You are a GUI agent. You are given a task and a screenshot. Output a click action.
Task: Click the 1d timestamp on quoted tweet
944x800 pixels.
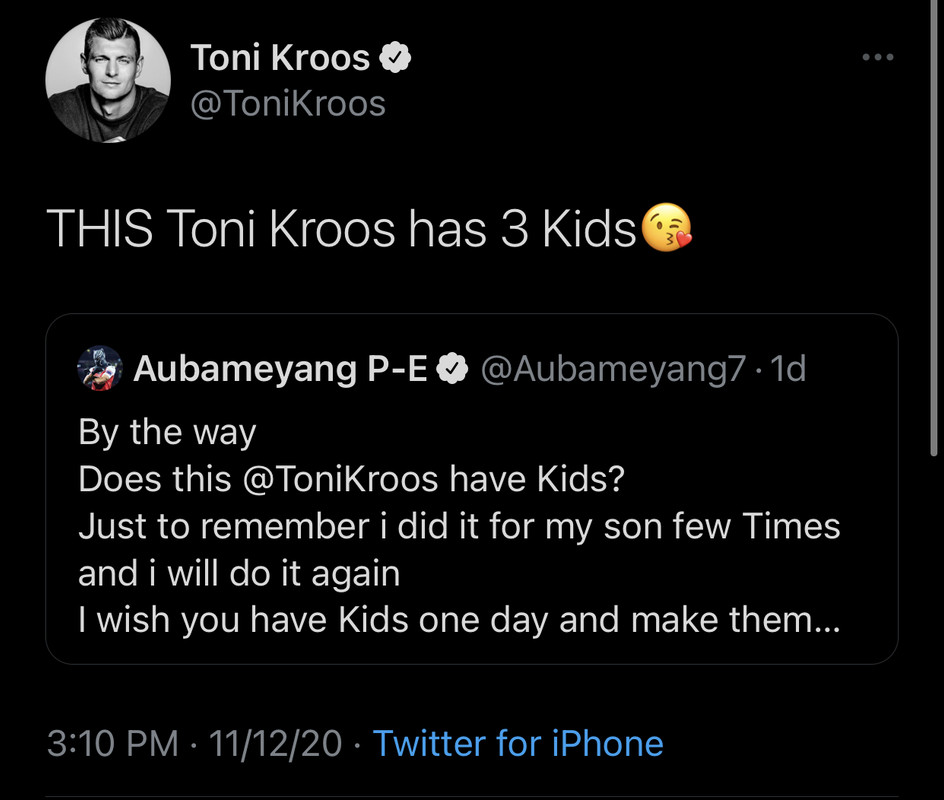pos(790,370)
